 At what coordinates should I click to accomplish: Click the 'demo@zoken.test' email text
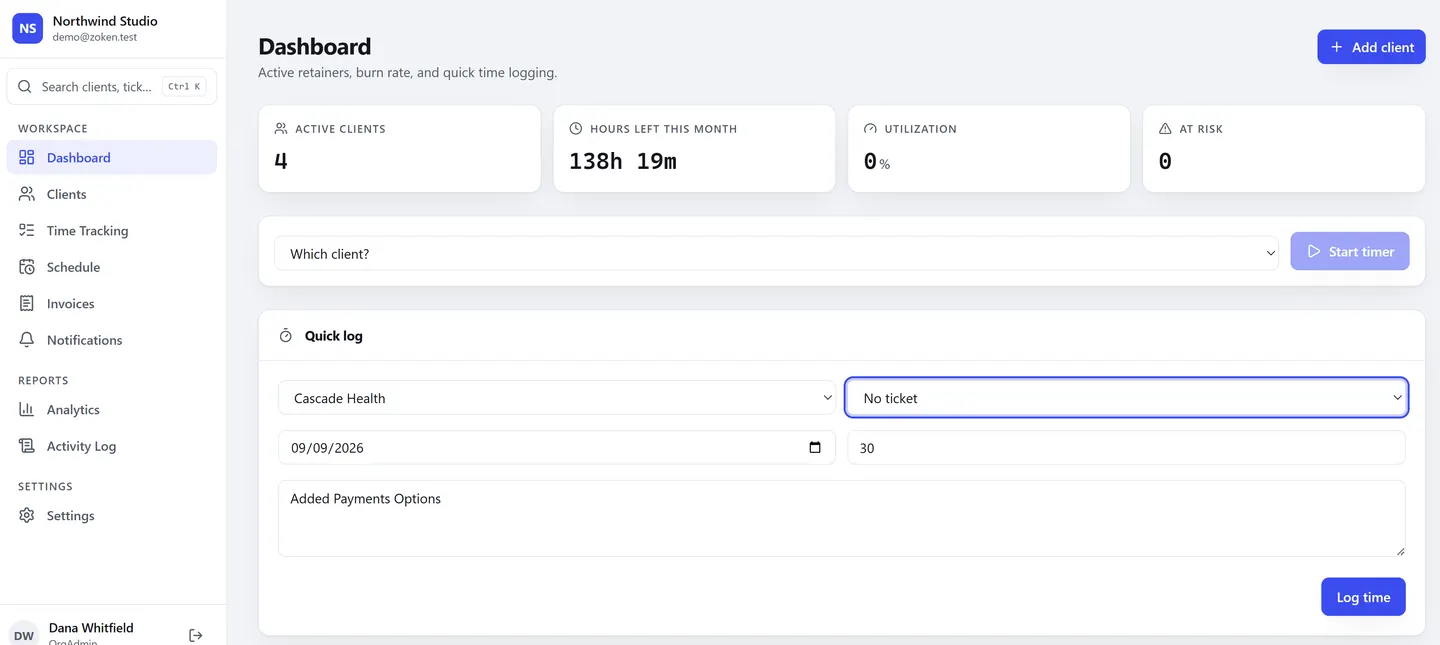(95, 37)
